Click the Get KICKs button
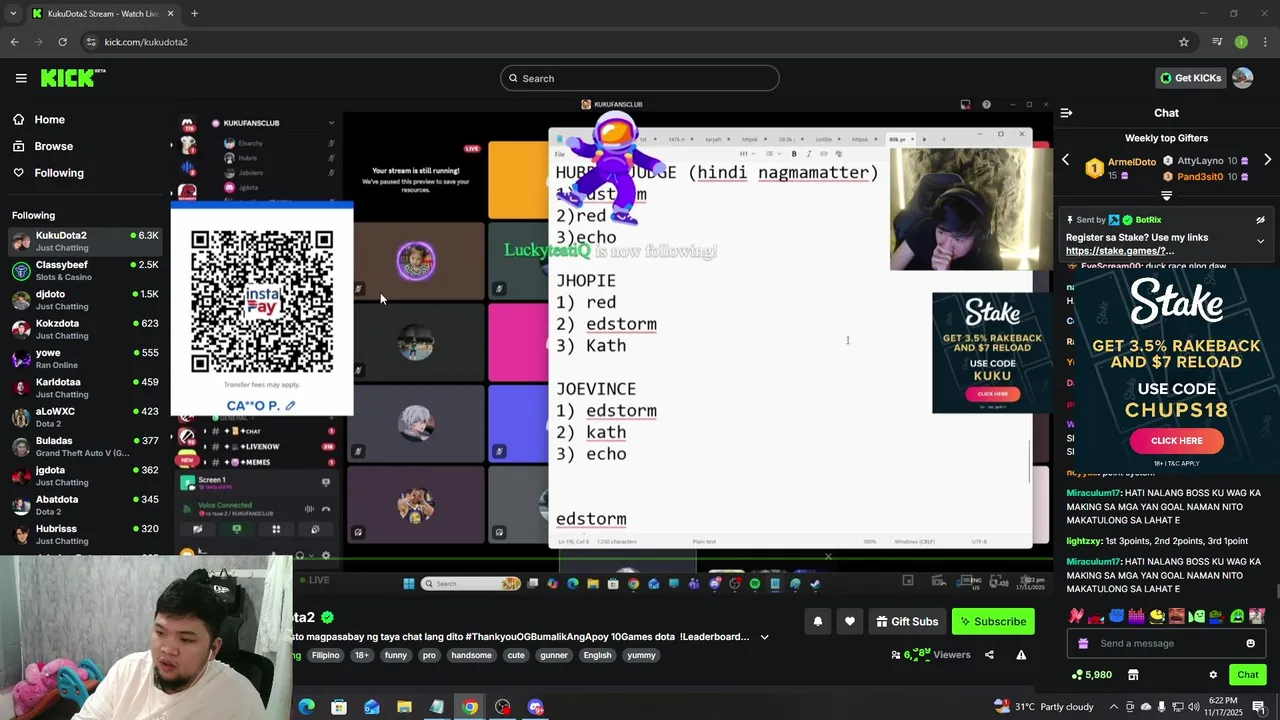 pos(1189,78)
